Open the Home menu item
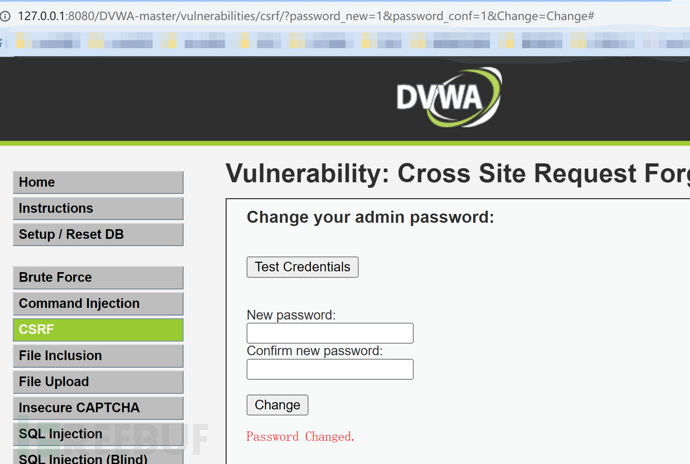 tap(98, 182)
